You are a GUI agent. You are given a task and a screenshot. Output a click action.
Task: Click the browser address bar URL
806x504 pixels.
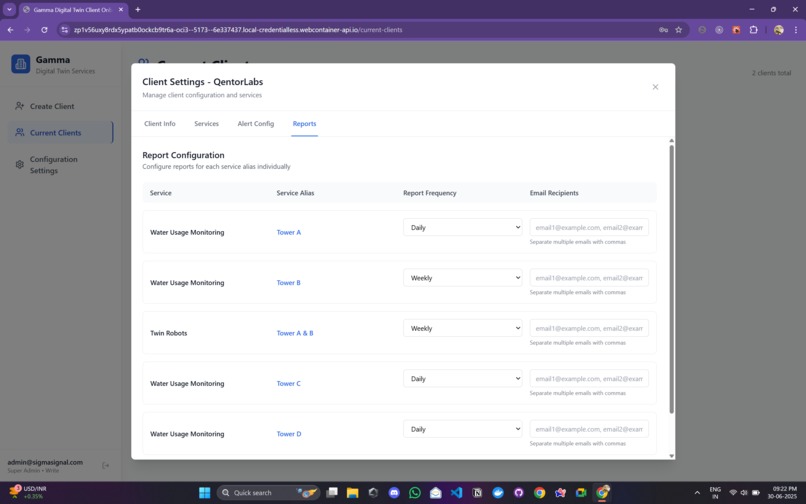click(238, 30)
